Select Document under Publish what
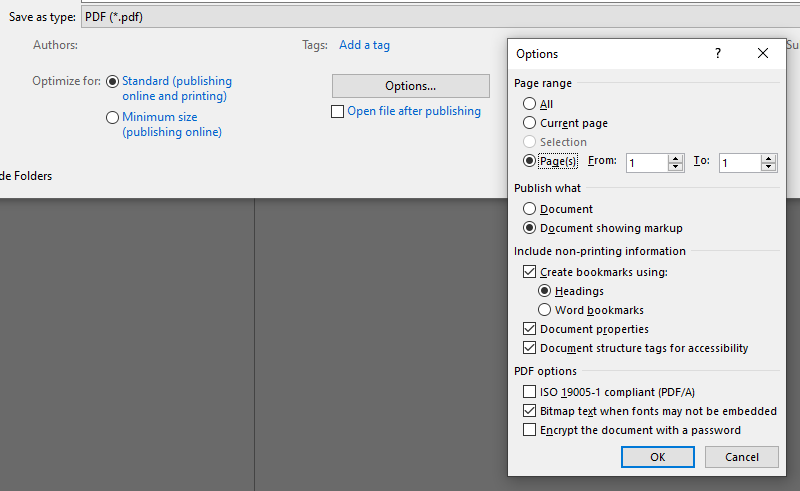 pos(529,209)
